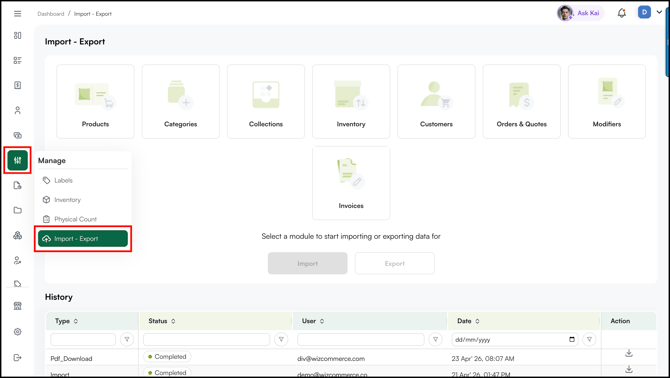
Task: Click the Manage sliders sidebar icon
Action: (x=18, y=160)
